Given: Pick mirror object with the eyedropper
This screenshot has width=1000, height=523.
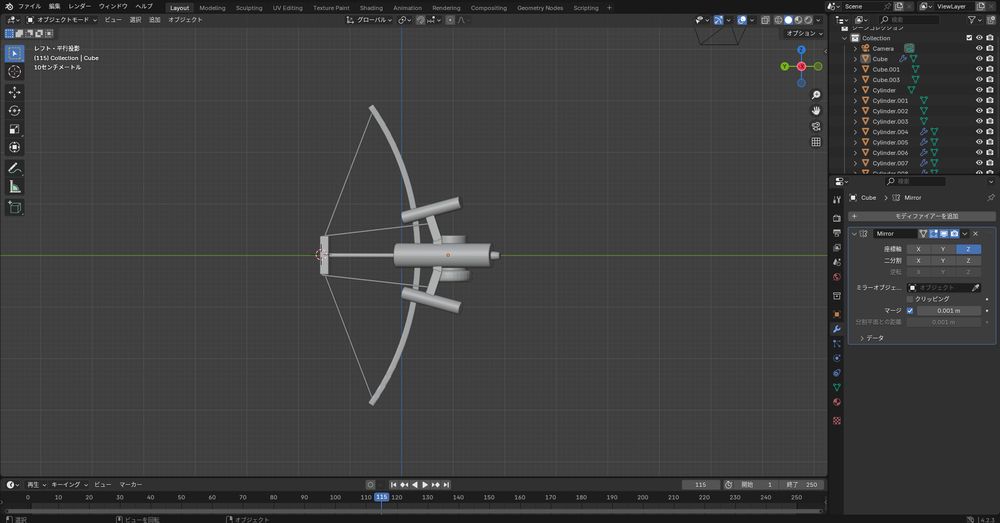Looking at the screenshot, I should click(975, 288).
